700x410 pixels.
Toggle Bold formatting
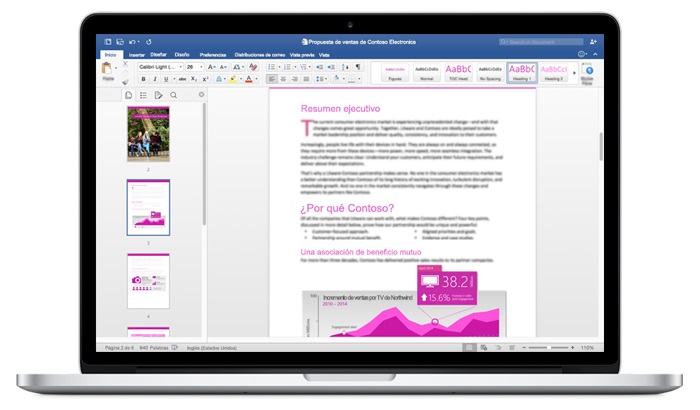point(143,79)
